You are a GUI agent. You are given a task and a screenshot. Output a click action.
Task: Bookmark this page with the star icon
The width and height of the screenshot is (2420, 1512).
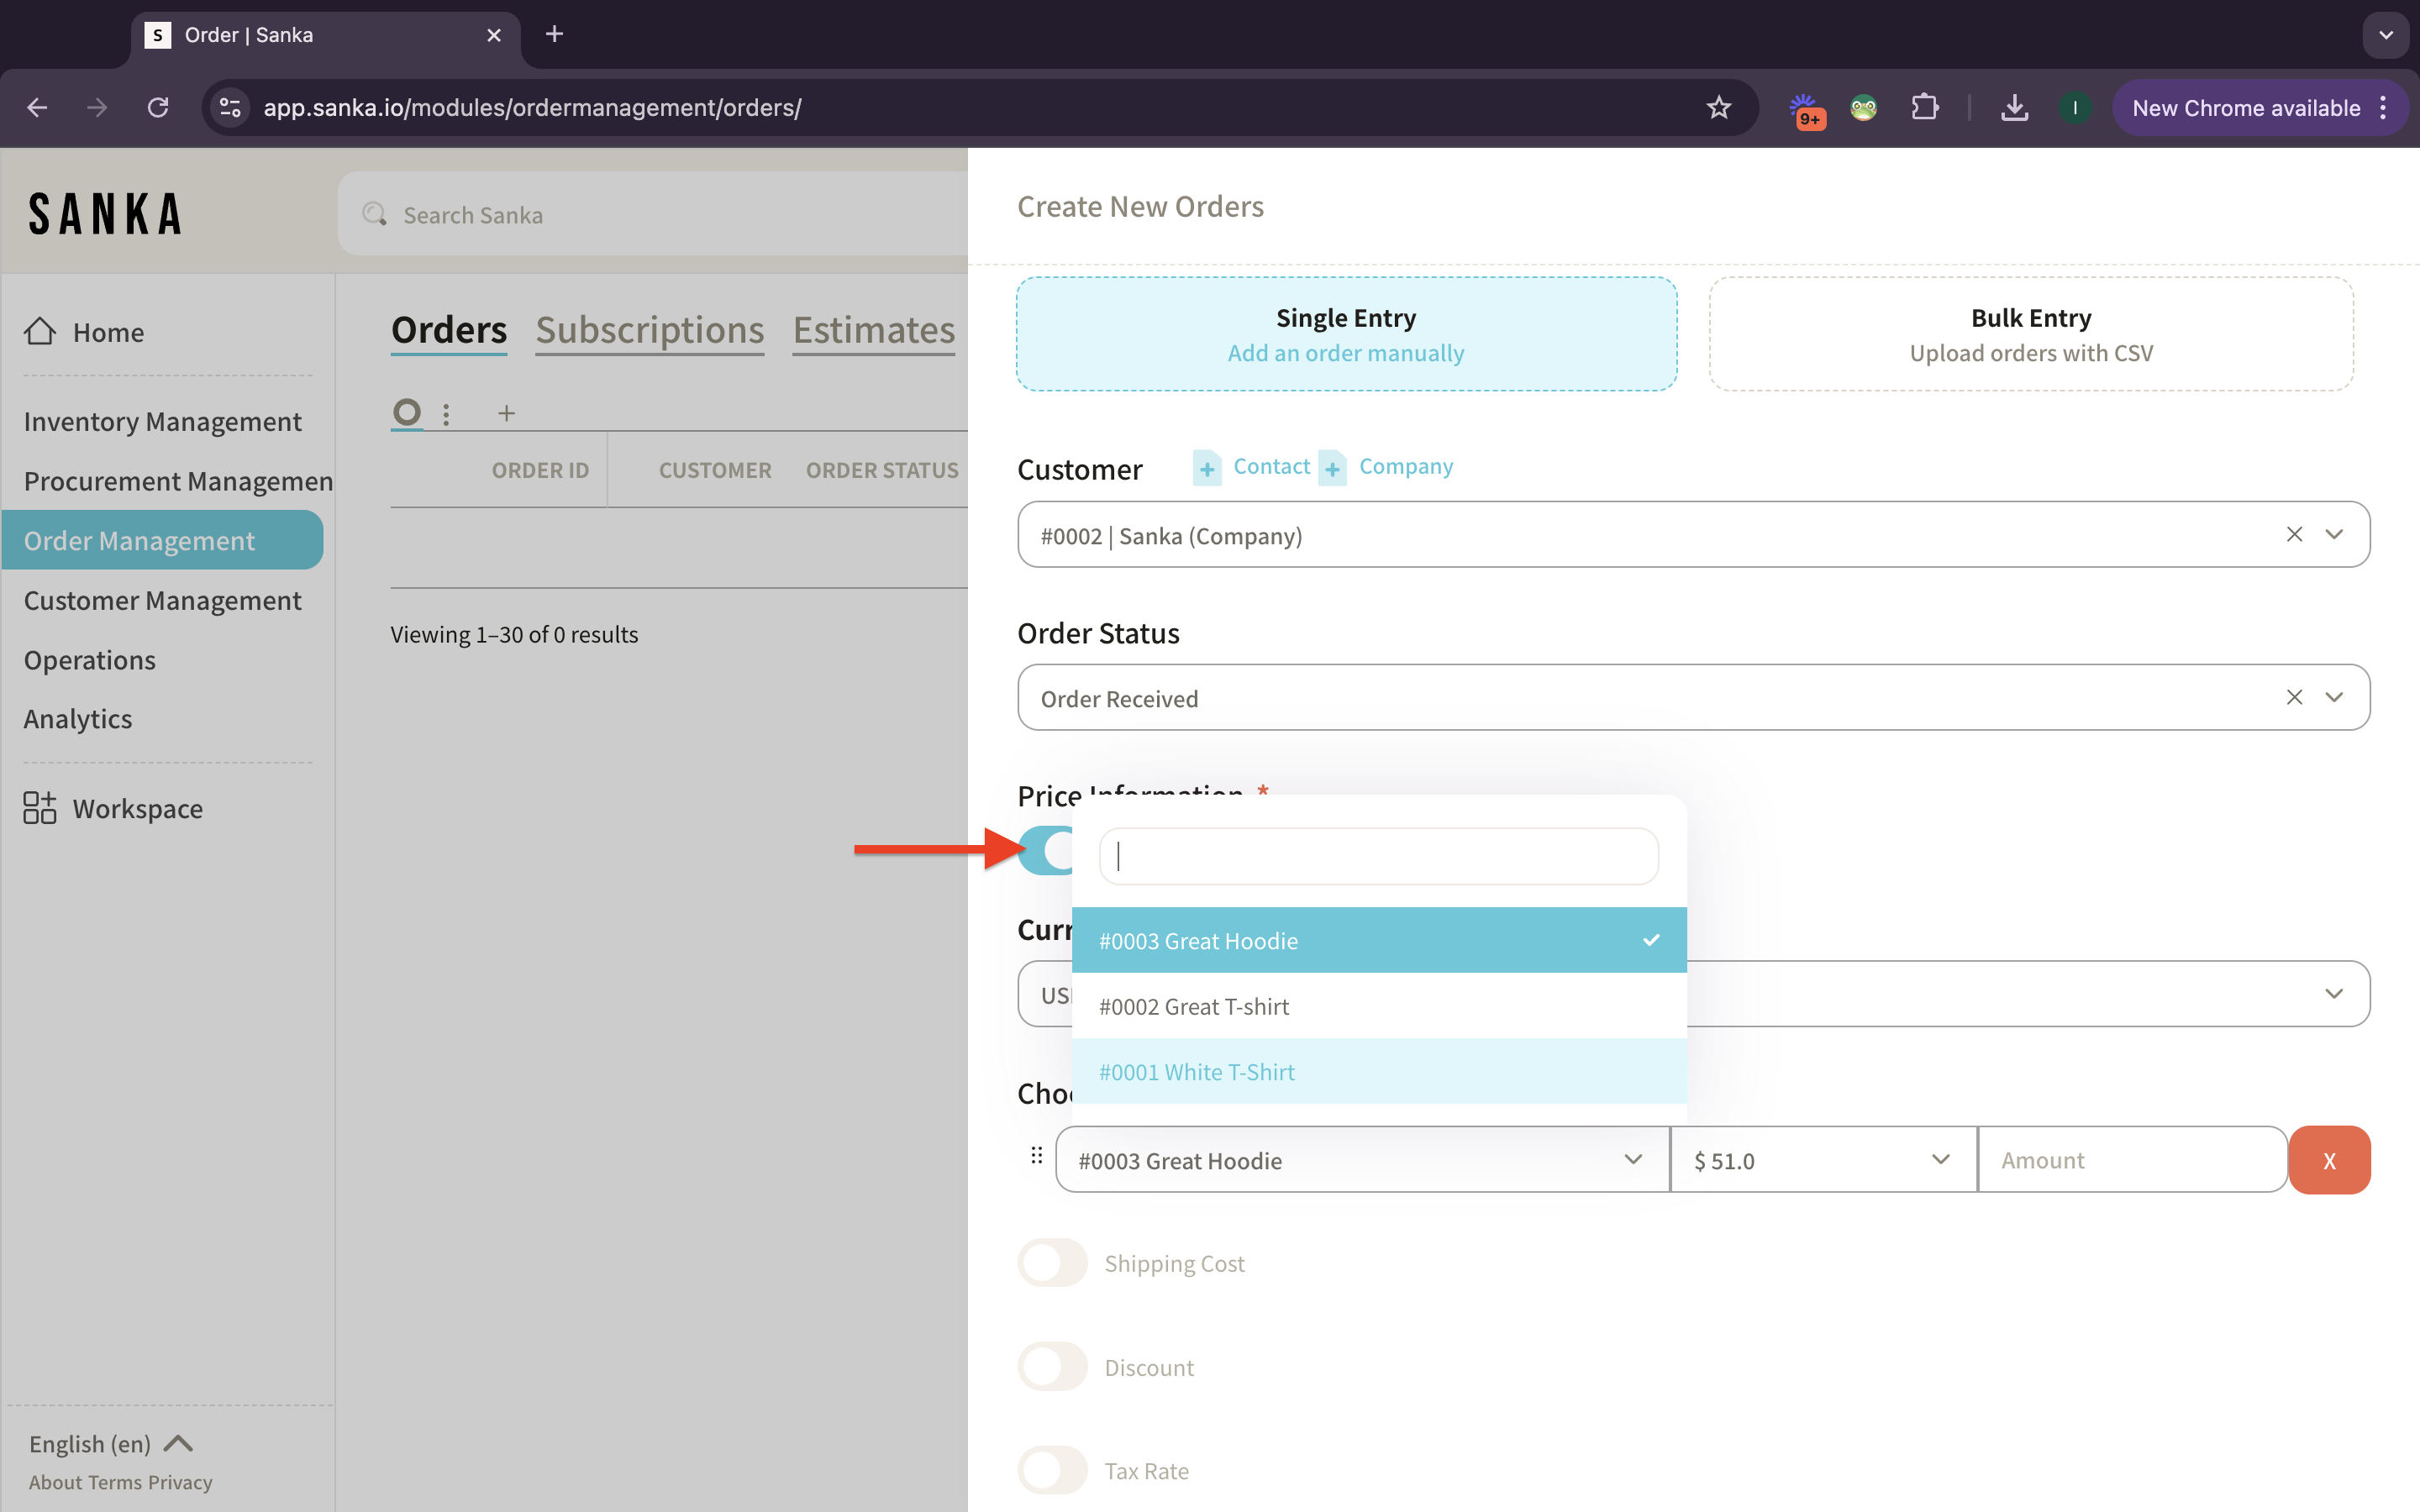pyautogui.click(x=1718, y=108)
